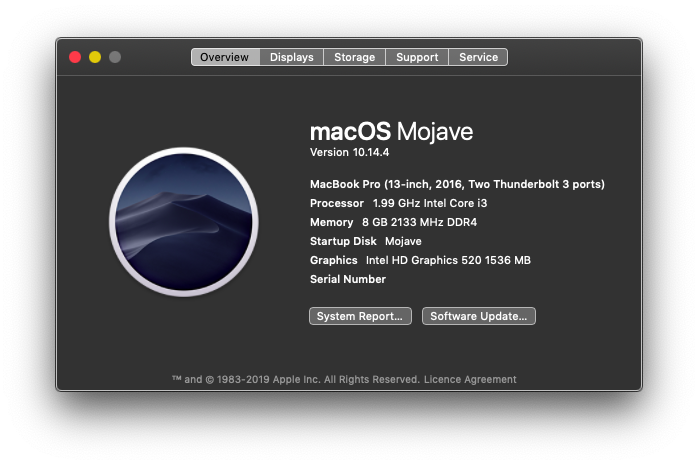
Task: Click the '1.99 GHz Intel Core i3' value
Action: (430, 203)
